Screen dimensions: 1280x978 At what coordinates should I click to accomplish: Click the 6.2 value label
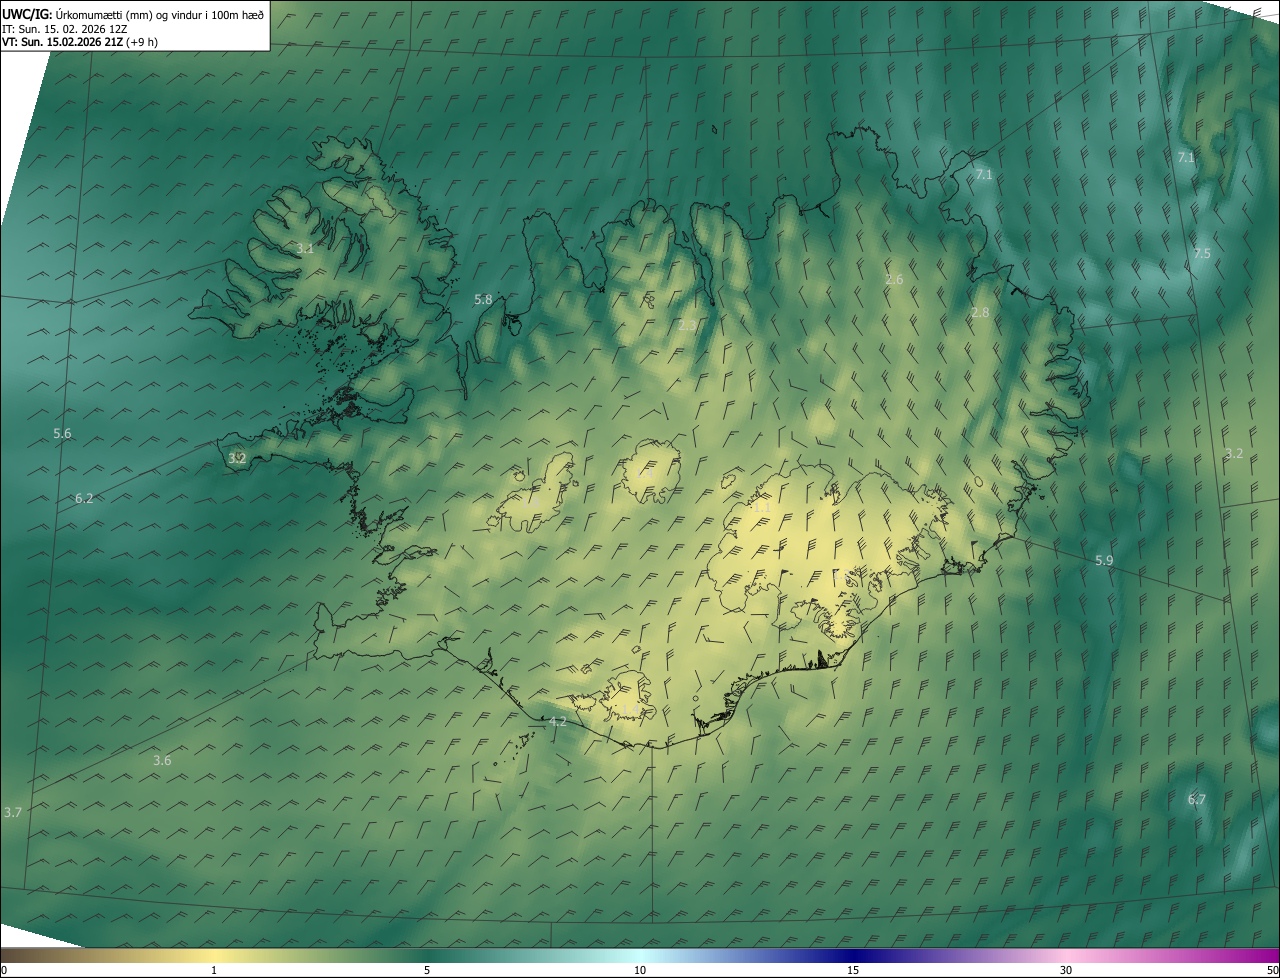pyautogui.click(x=84, y=499)
